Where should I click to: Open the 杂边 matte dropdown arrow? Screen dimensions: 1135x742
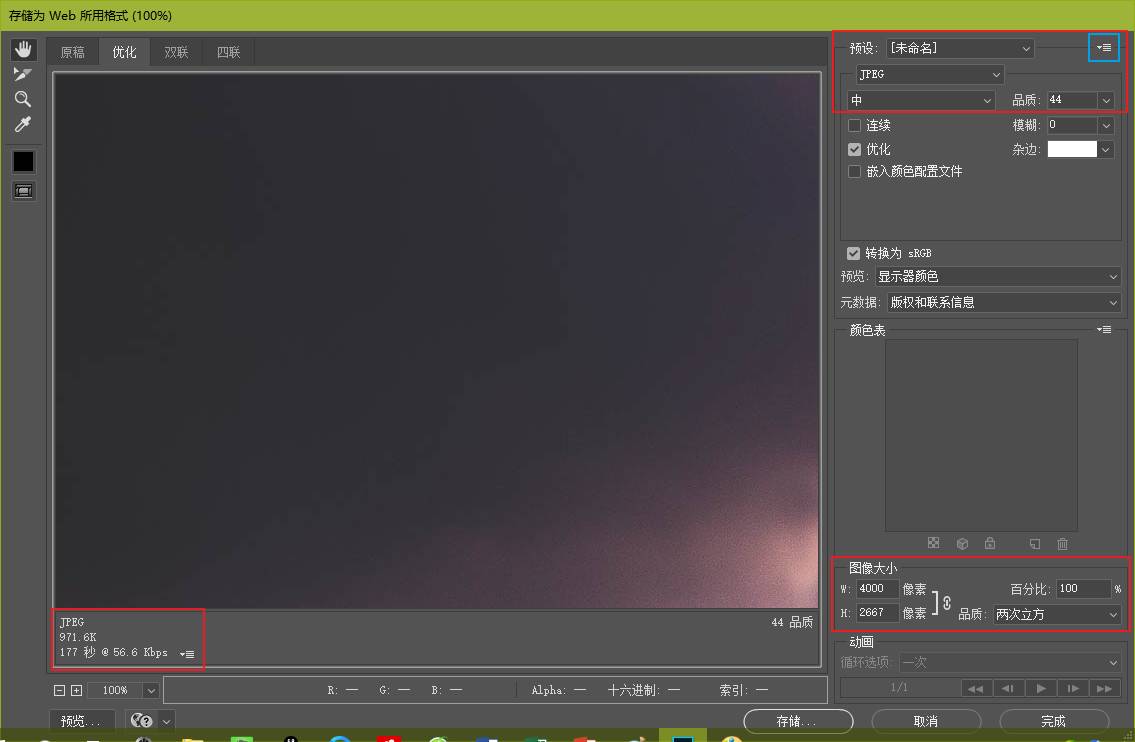click(1105, 150)
